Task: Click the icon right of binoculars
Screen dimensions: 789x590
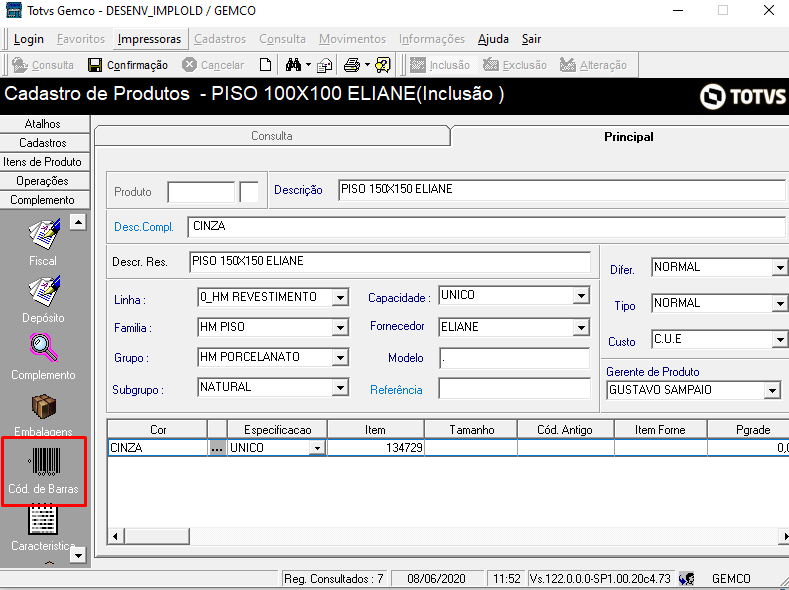Action: pos(325,65)
